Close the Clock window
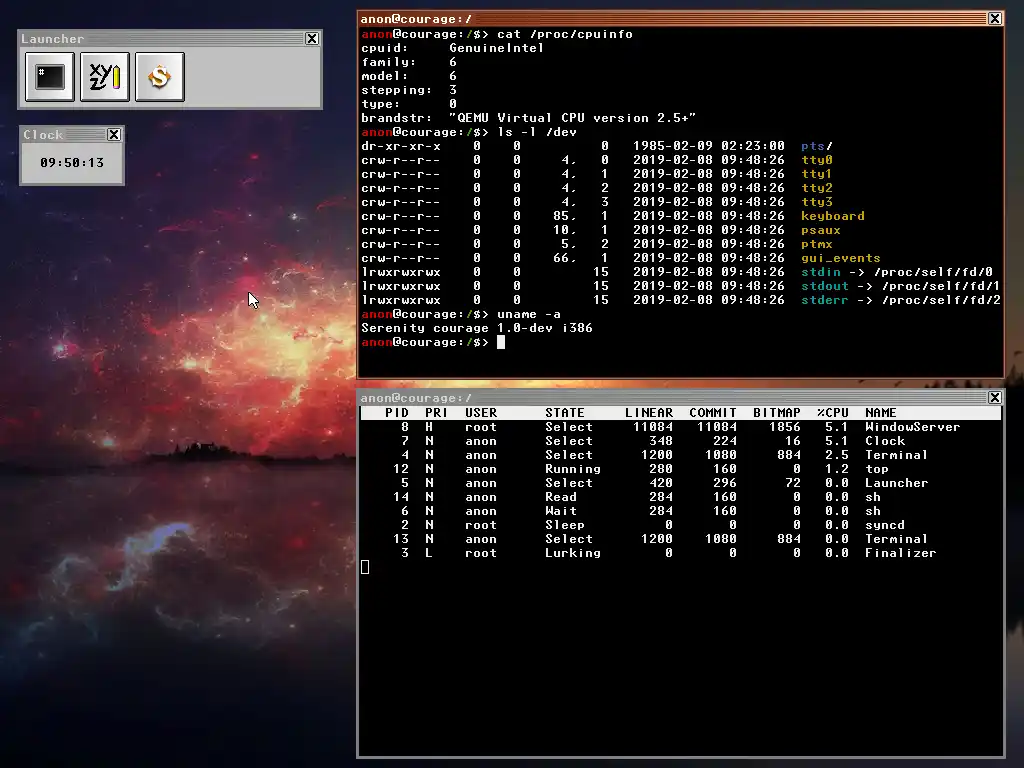1024x768 pixels. (x=114, y=135)
